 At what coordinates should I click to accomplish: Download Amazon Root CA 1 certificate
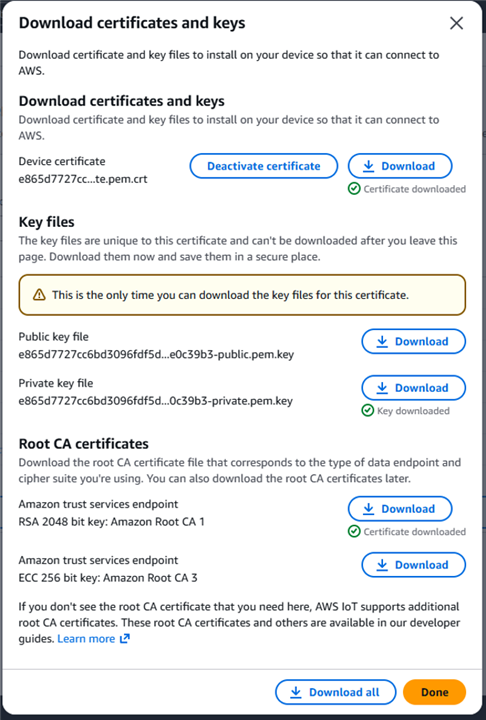pyautogui.click(x=400, y=509)
